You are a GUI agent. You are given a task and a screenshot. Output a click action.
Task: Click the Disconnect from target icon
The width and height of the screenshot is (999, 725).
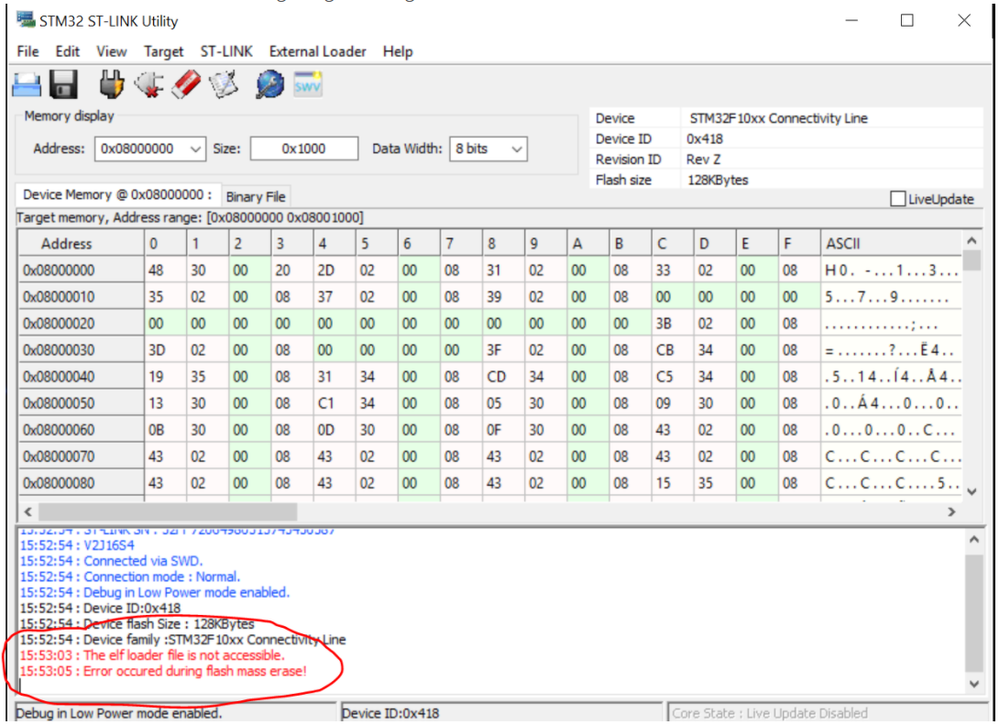click(148, 84)
